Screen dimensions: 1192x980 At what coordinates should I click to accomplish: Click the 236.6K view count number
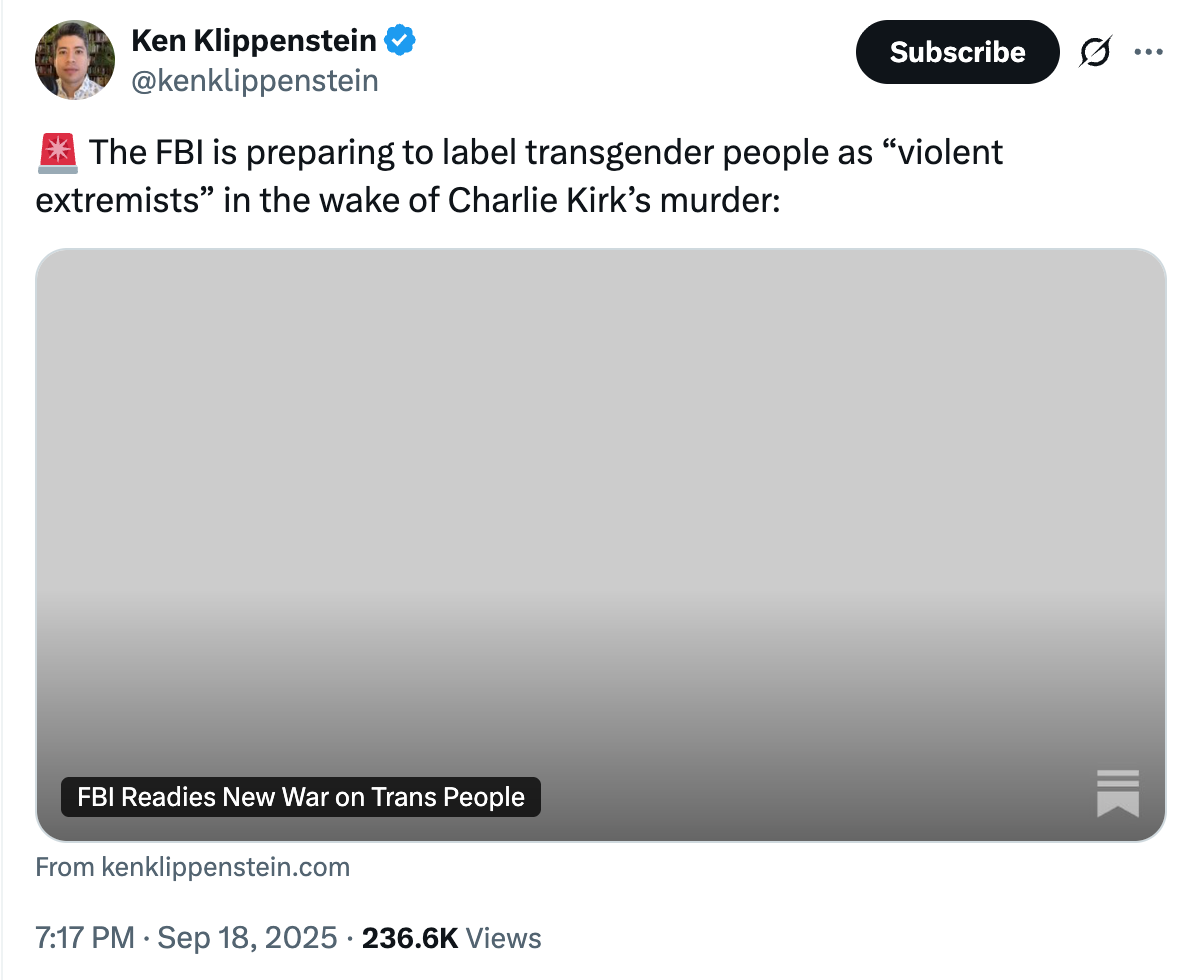(410, 938)
